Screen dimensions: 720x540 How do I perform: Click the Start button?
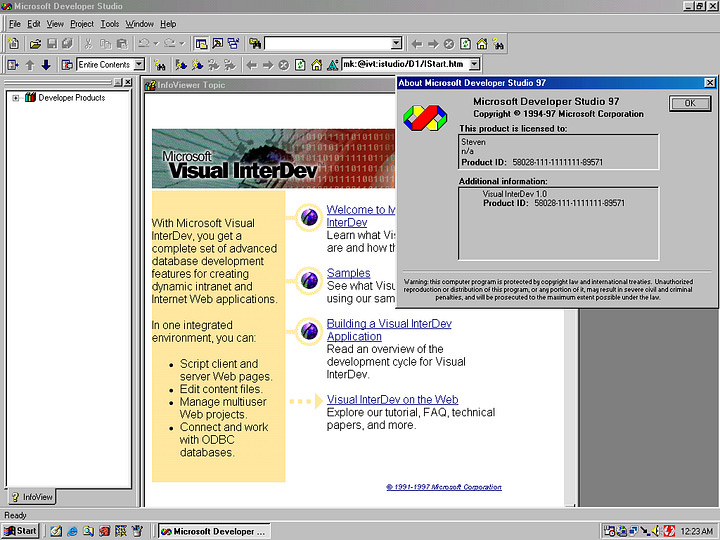click(21, 531)
